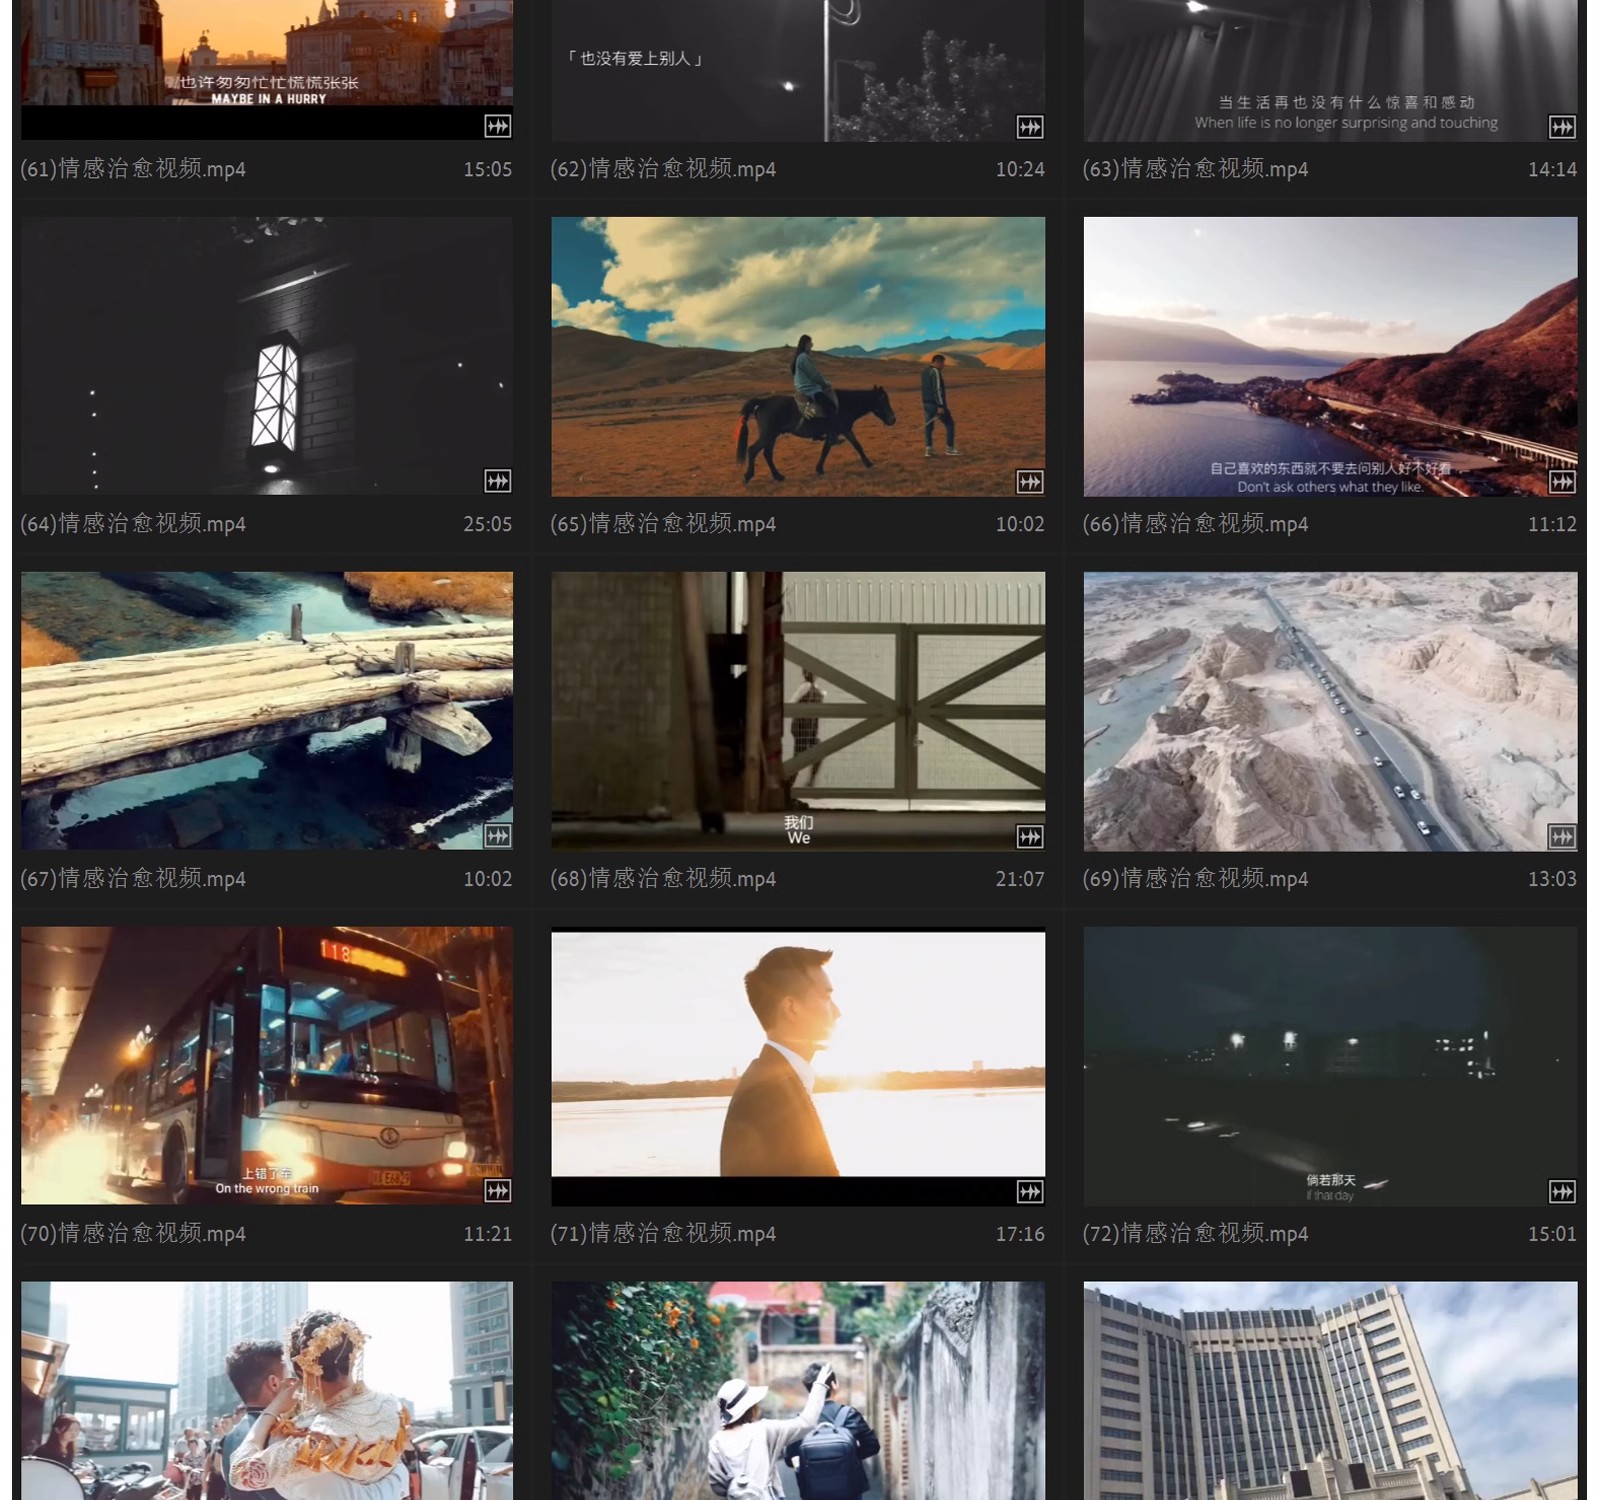The height and width of the screenshot is (1500, 1600).
Task: Click the 11:12 duration of clip (66)
Action: coord(1552,525)
